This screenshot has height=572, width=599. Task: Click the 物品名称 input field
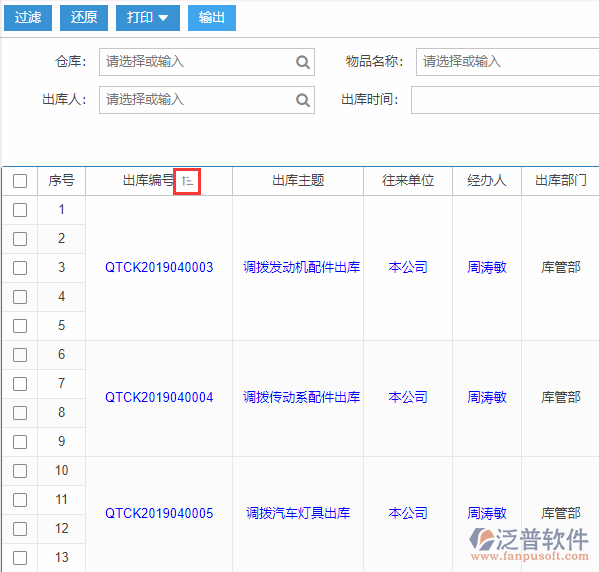[507, 62]
